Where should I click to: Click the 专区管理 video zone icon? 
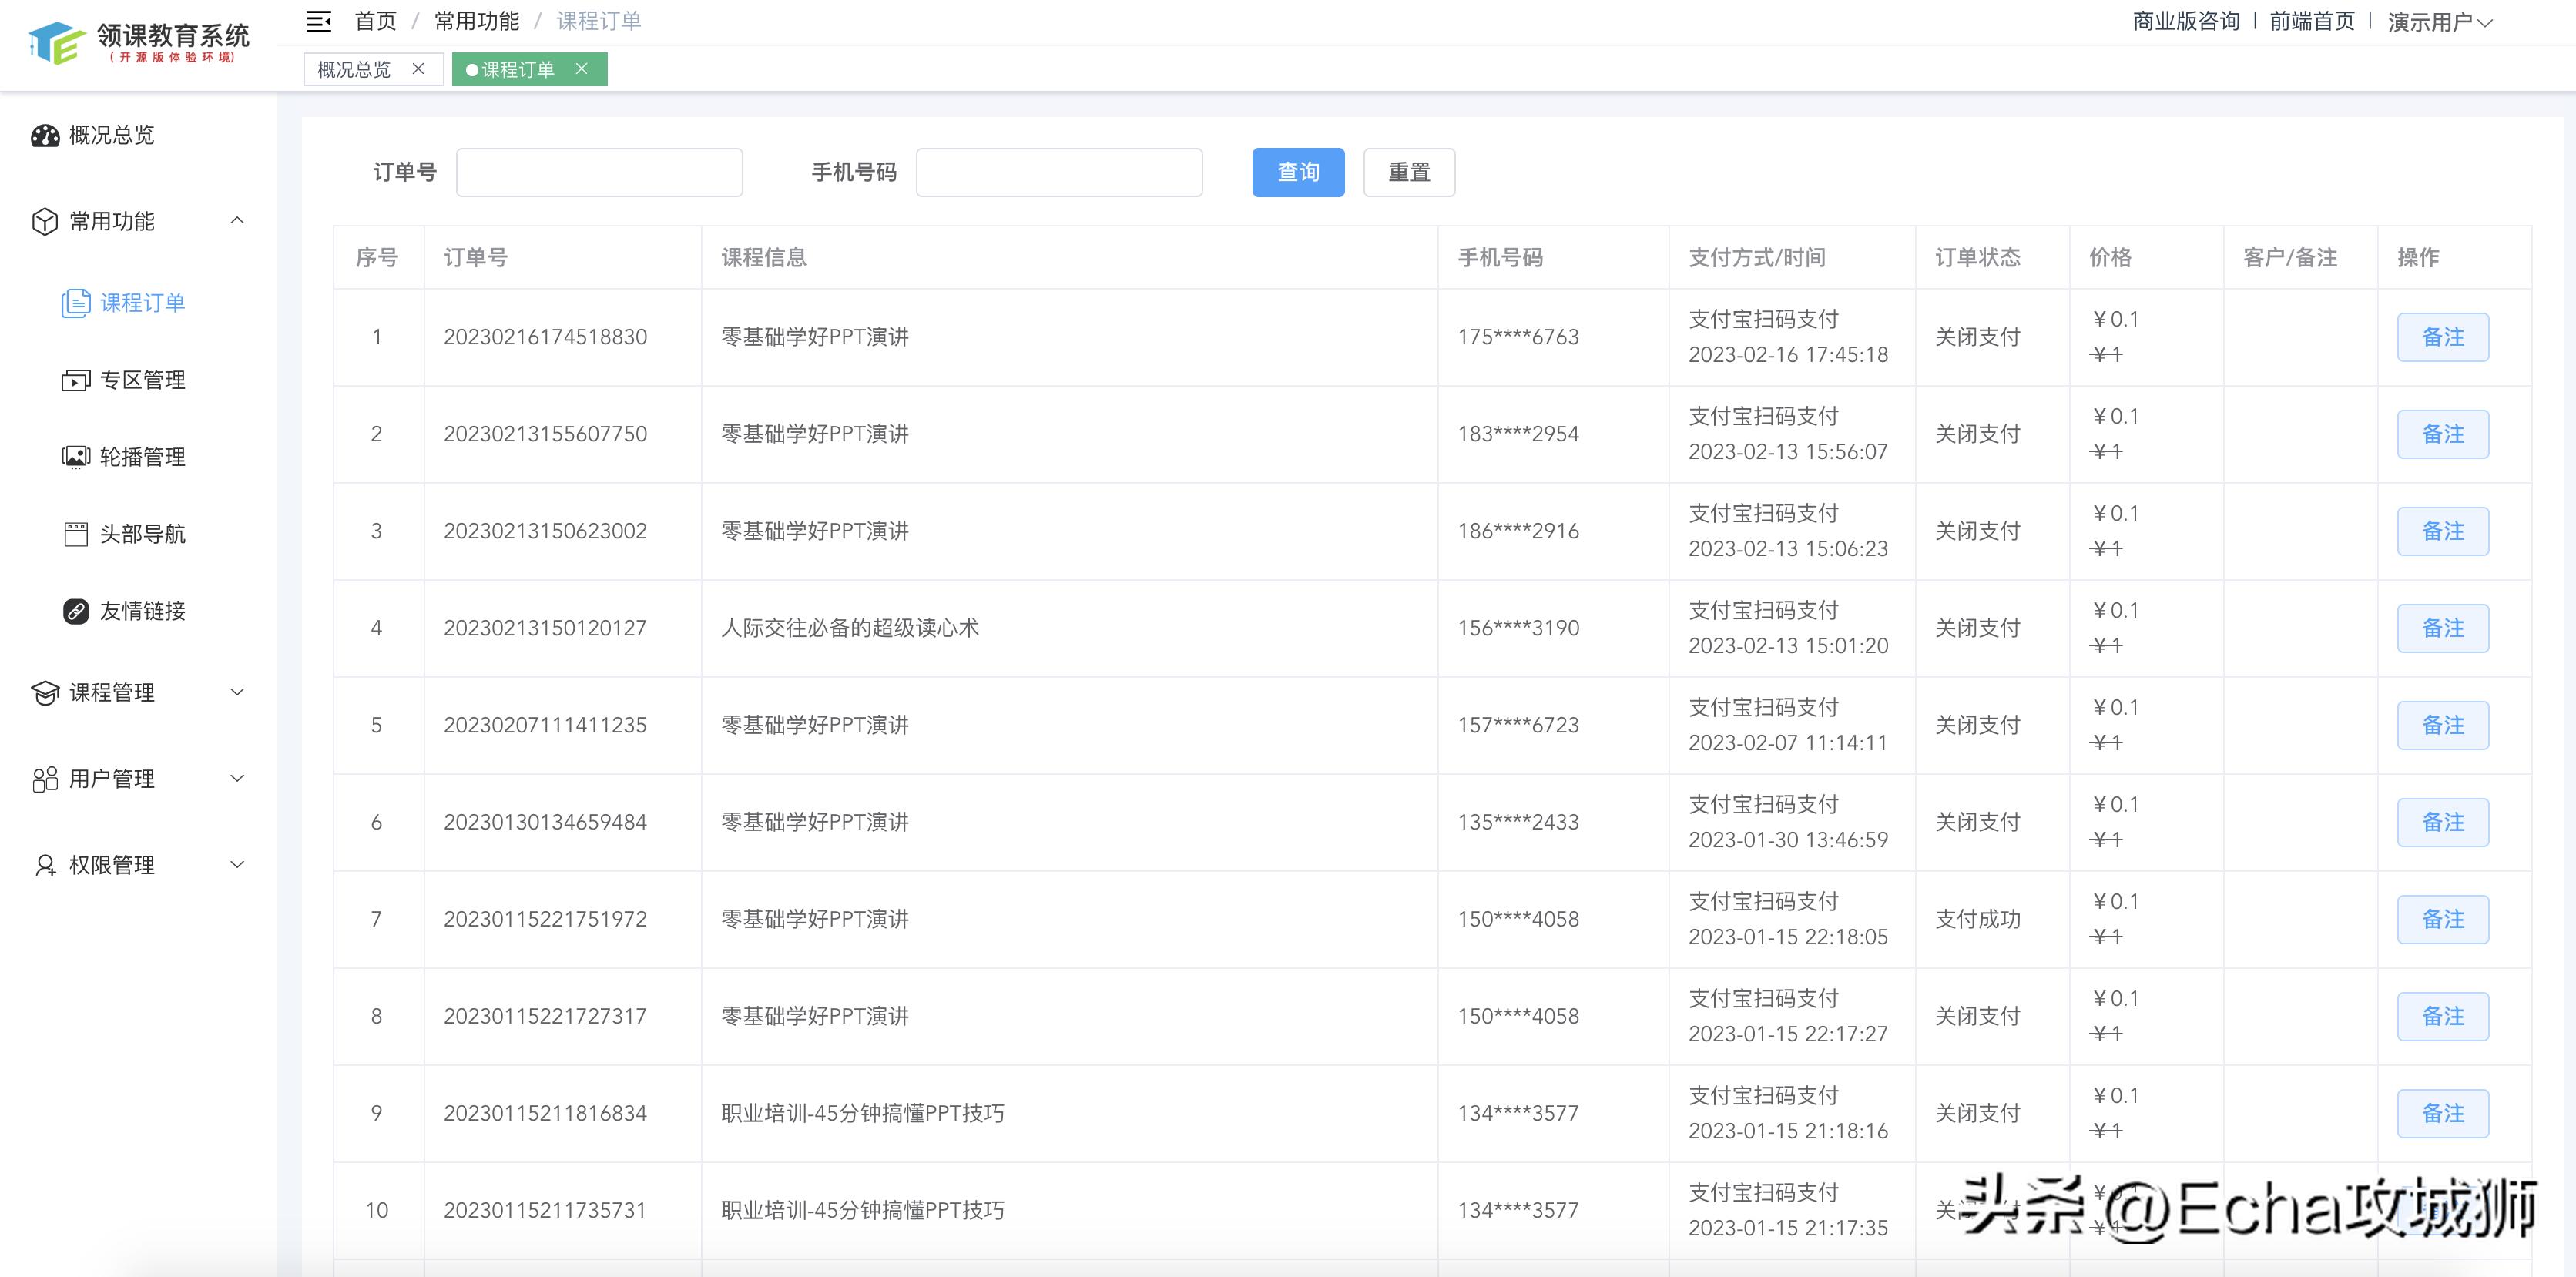point(77,380)
